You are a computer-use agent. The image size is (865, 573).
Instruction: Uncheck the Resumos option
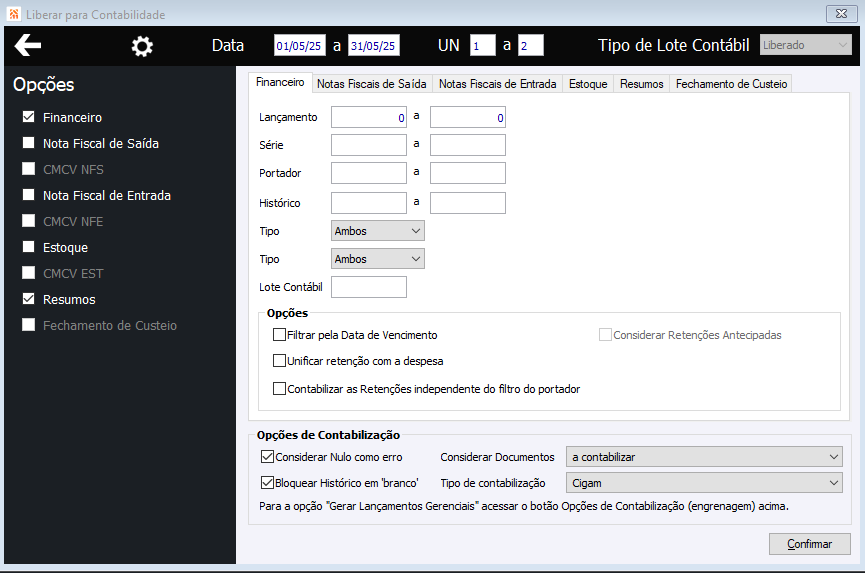click(29, 298)
